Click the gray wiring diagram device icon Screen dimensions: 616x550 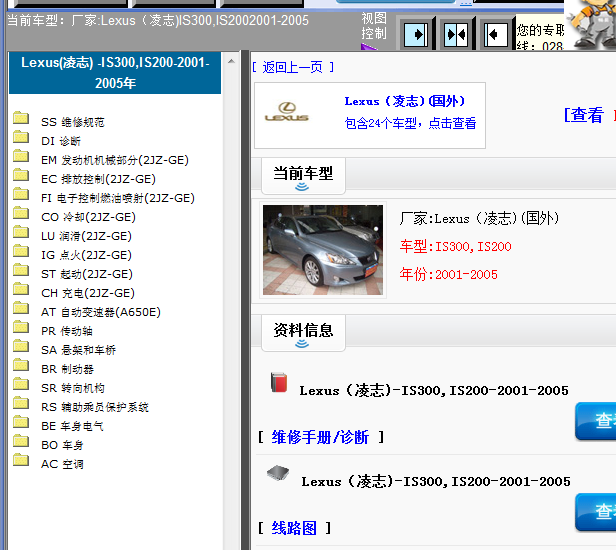278,473
